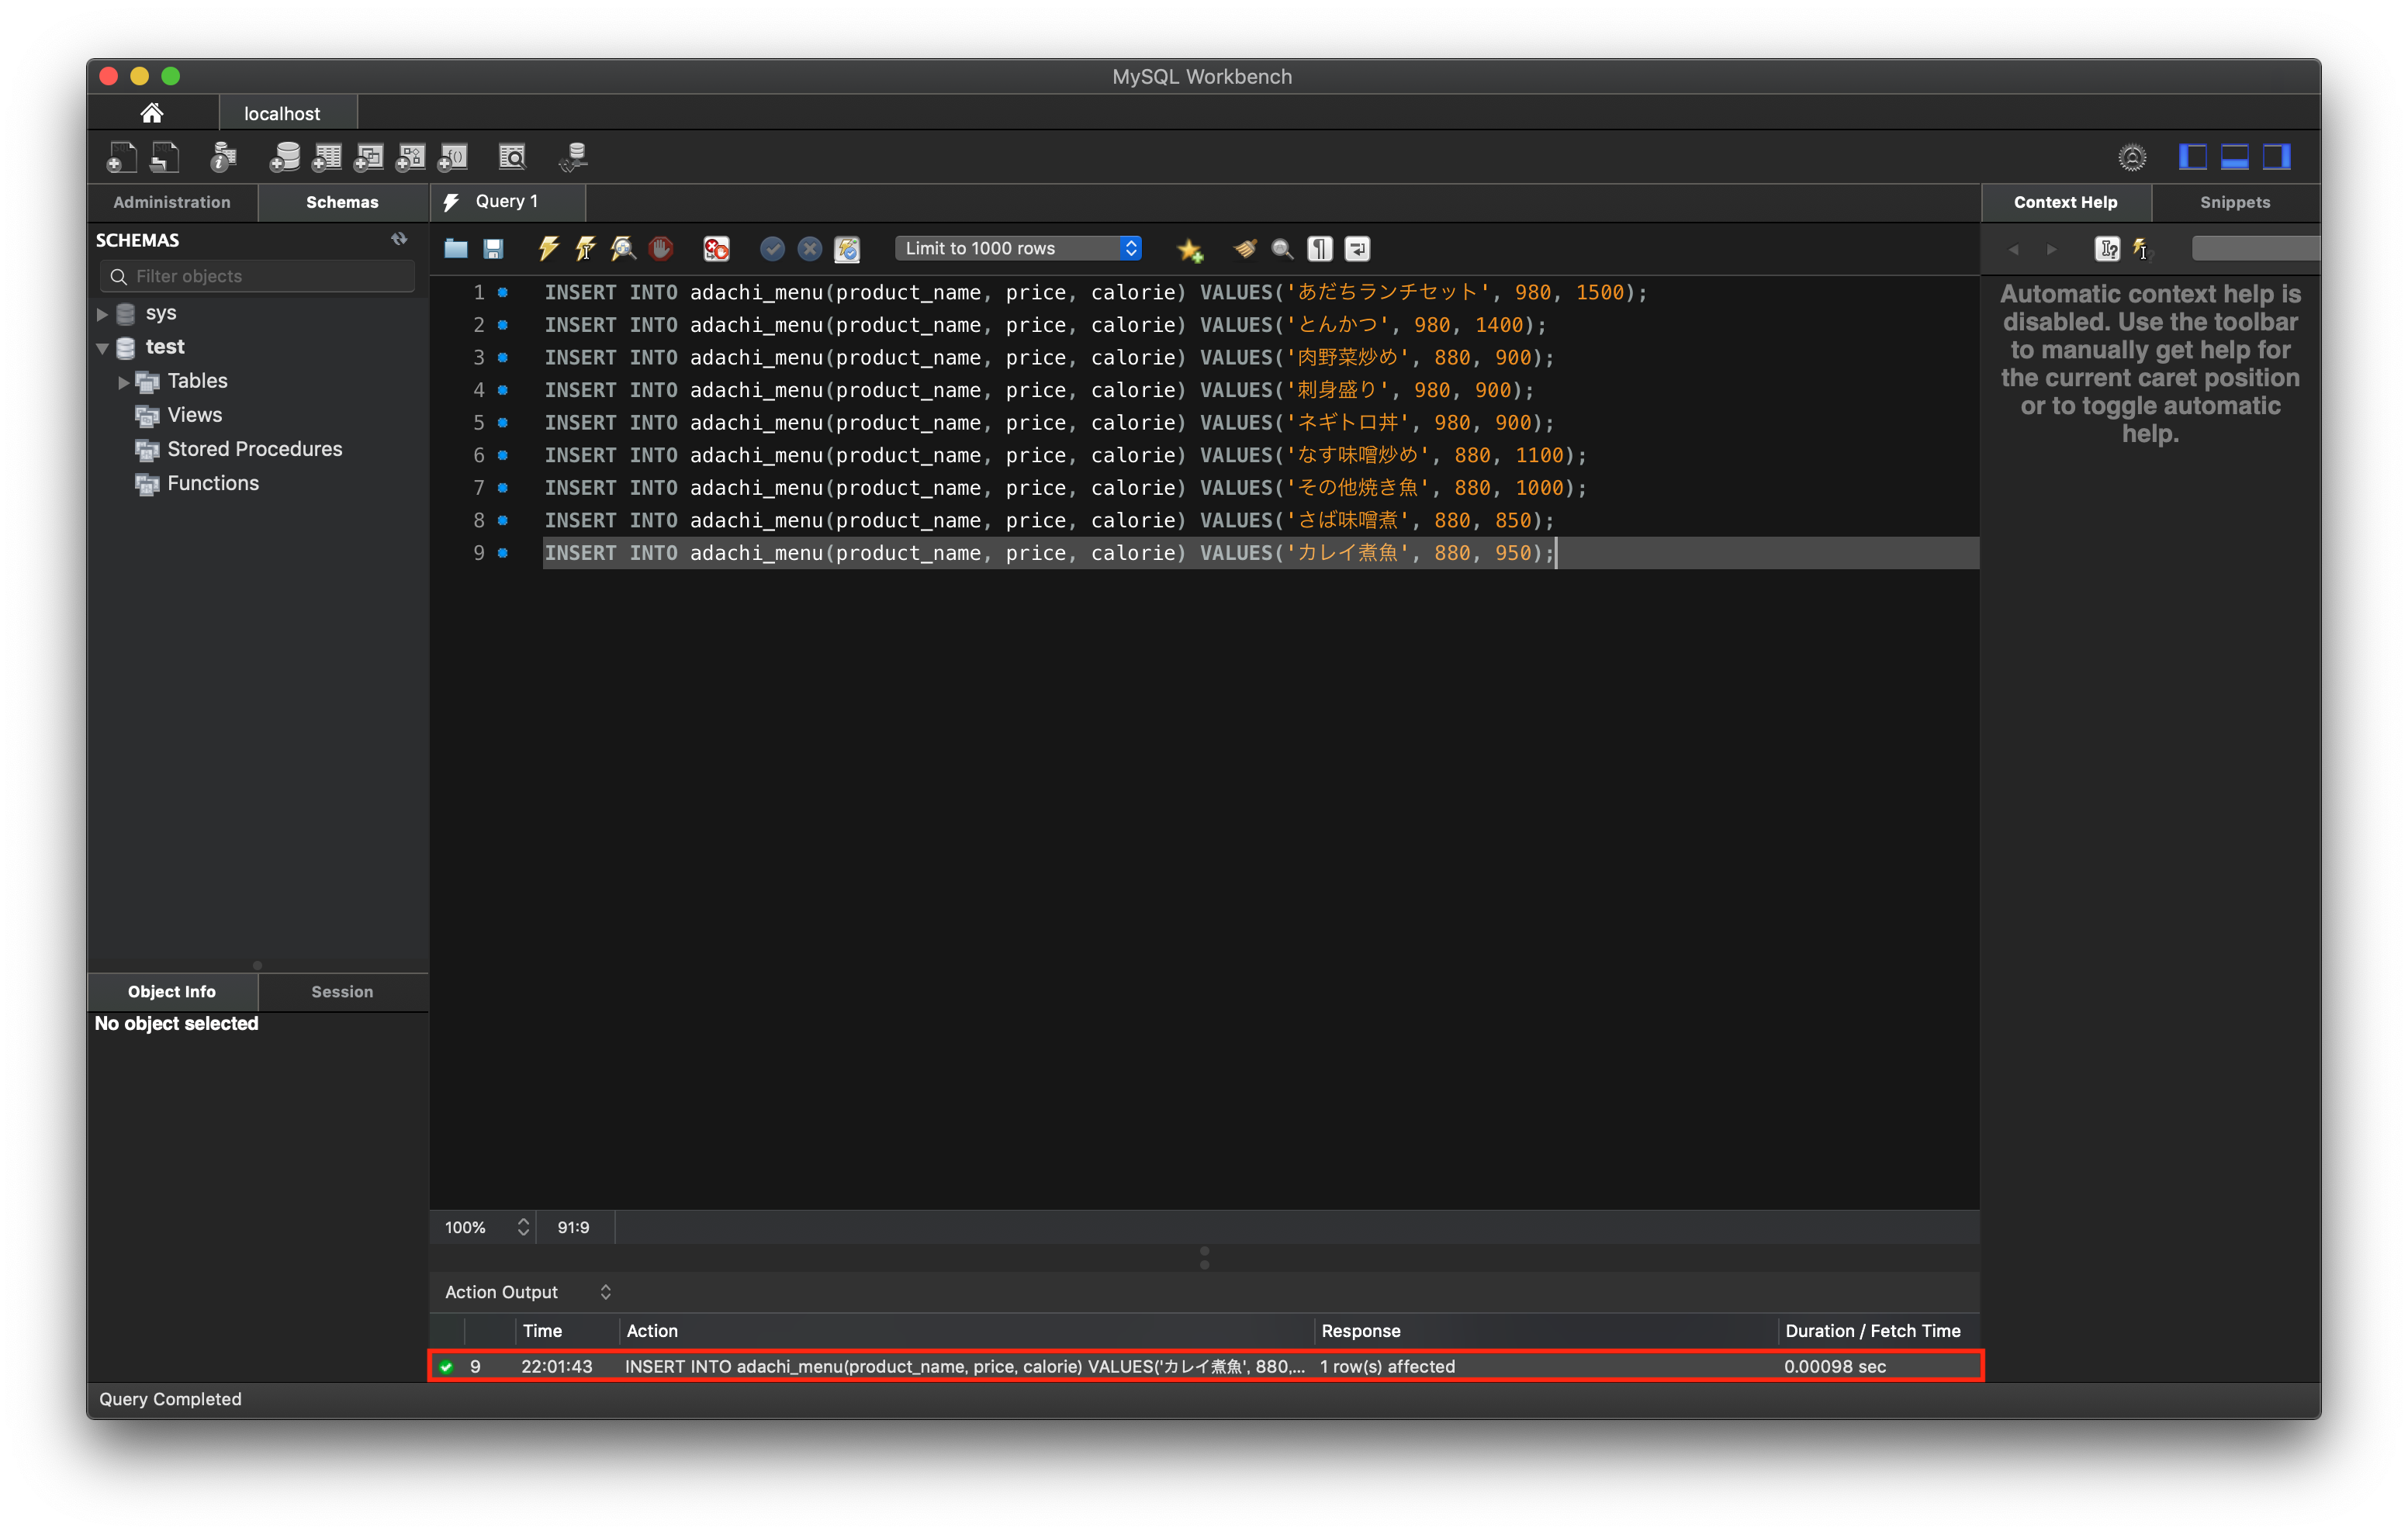Save the script with the floppy disk icon

click(493, 248)
